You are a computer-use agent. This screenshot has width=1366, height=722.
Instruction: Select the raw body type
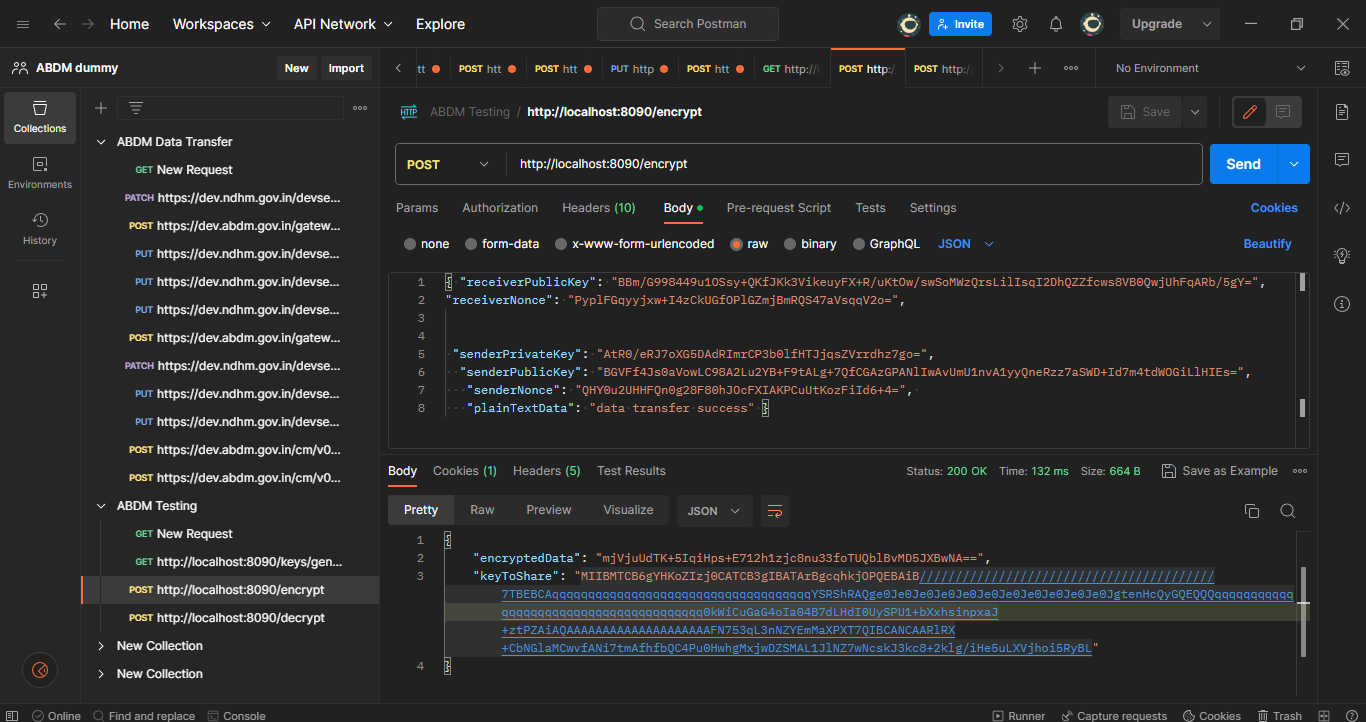(x=749, y=244)
